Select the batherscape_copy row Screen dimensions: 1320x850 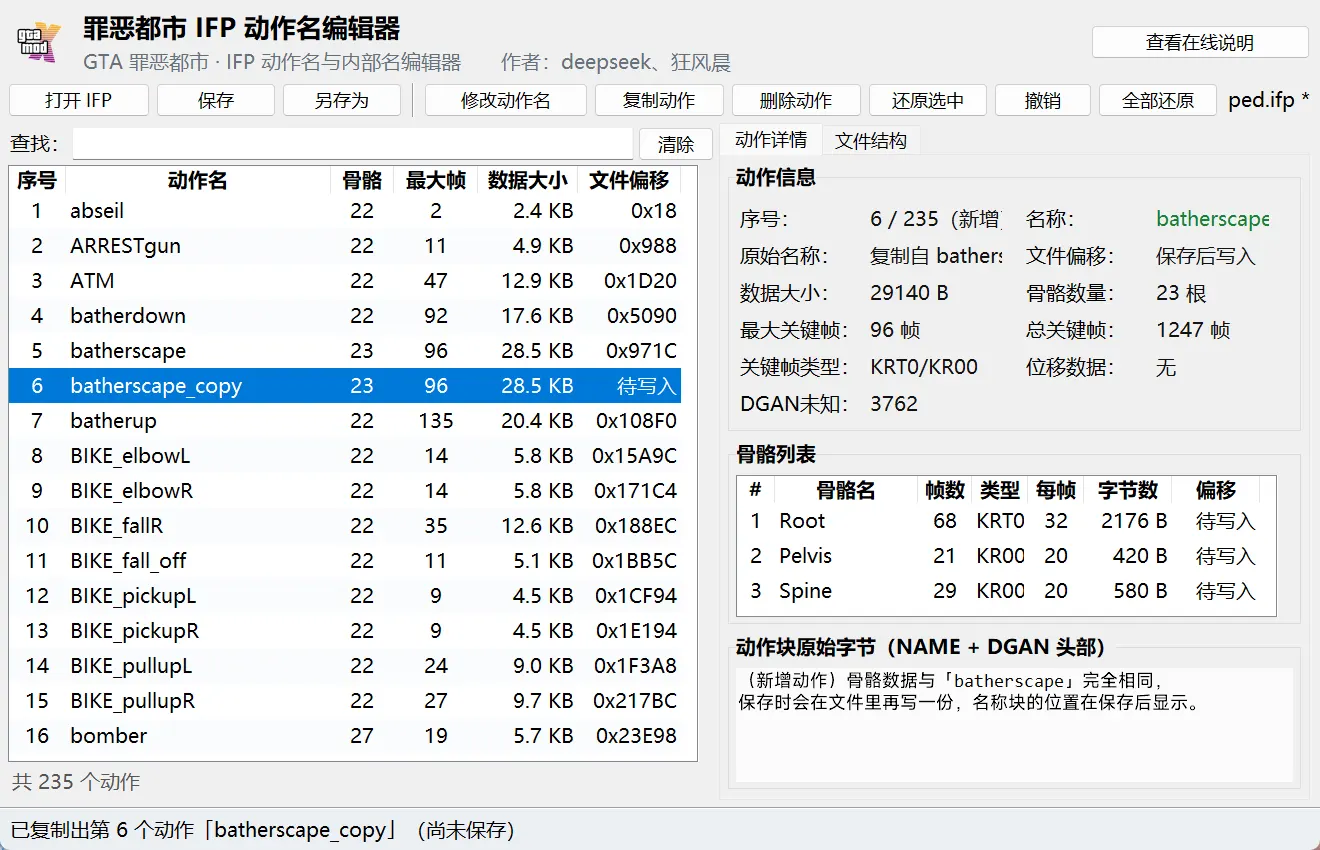point(345,386)
